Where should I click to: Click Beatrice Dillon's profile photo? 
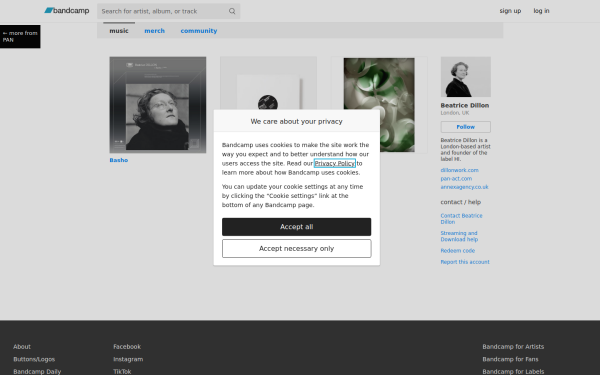[x=465, y=77]
